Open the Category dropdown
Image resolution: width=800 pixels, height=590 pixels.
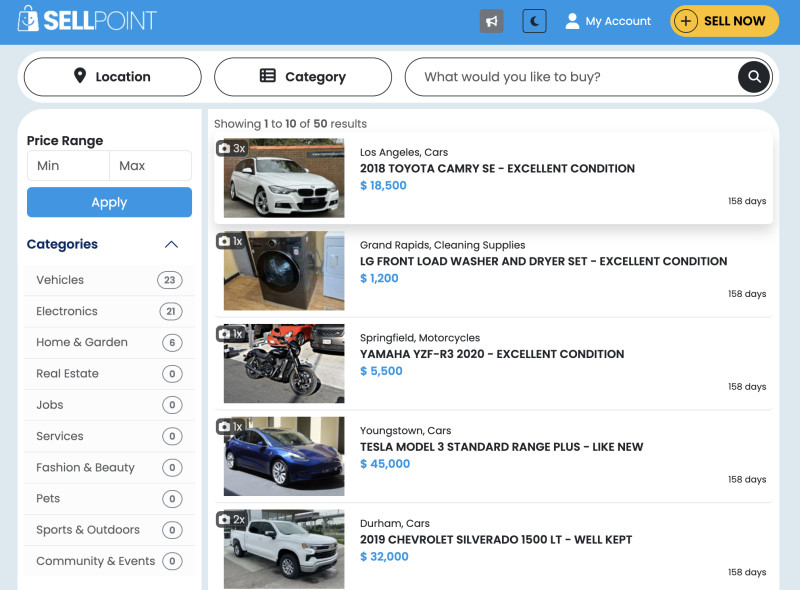point(303,76)
